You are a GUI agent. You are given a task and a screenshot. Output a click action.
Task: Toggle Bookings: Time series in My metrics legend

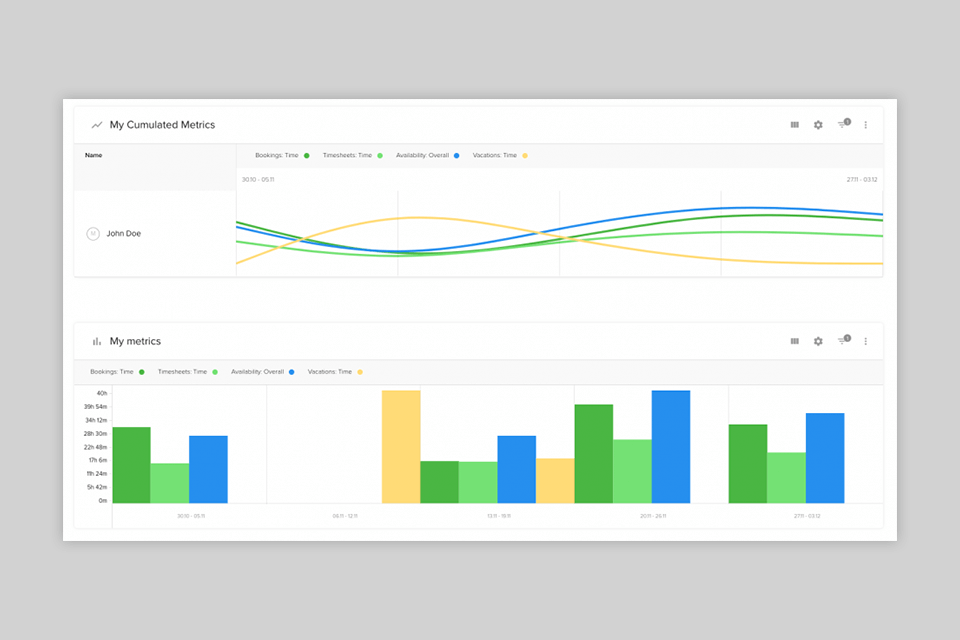click(x=117, y=372)
